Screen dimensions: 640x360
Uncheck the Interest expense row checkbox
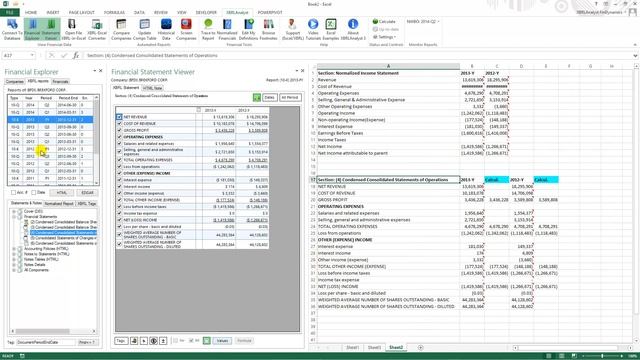(x=119, y=180)
